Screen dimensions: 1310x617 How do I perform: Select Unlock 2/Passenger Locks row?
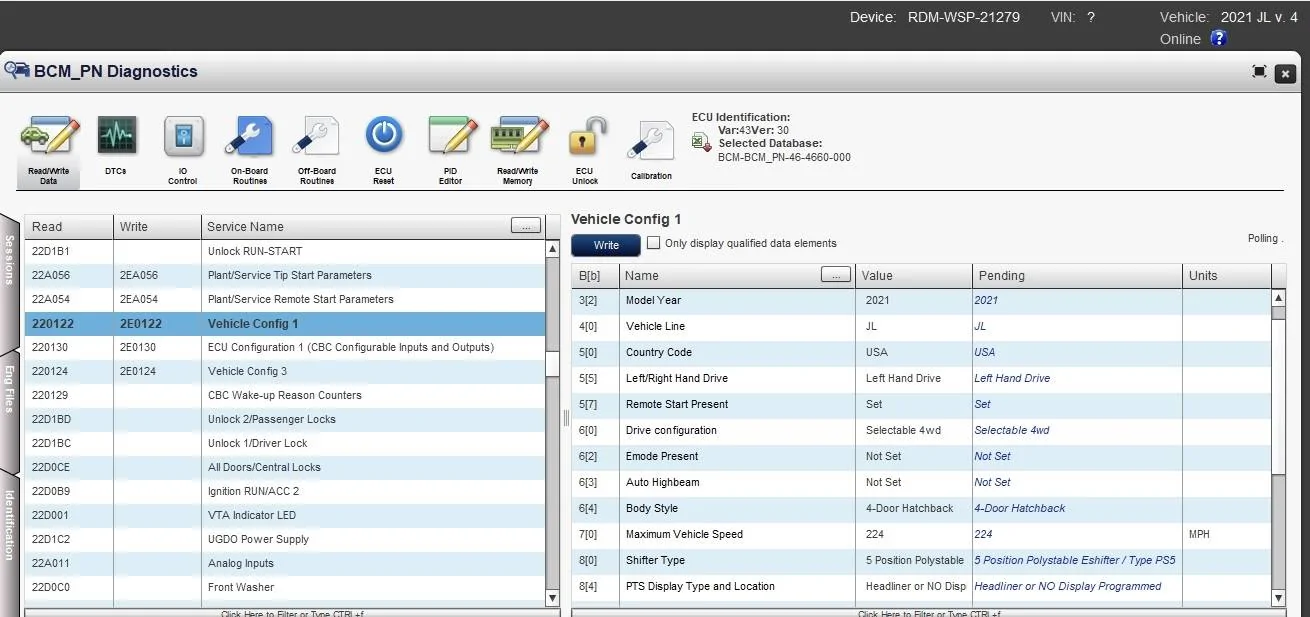pos(285,420)
